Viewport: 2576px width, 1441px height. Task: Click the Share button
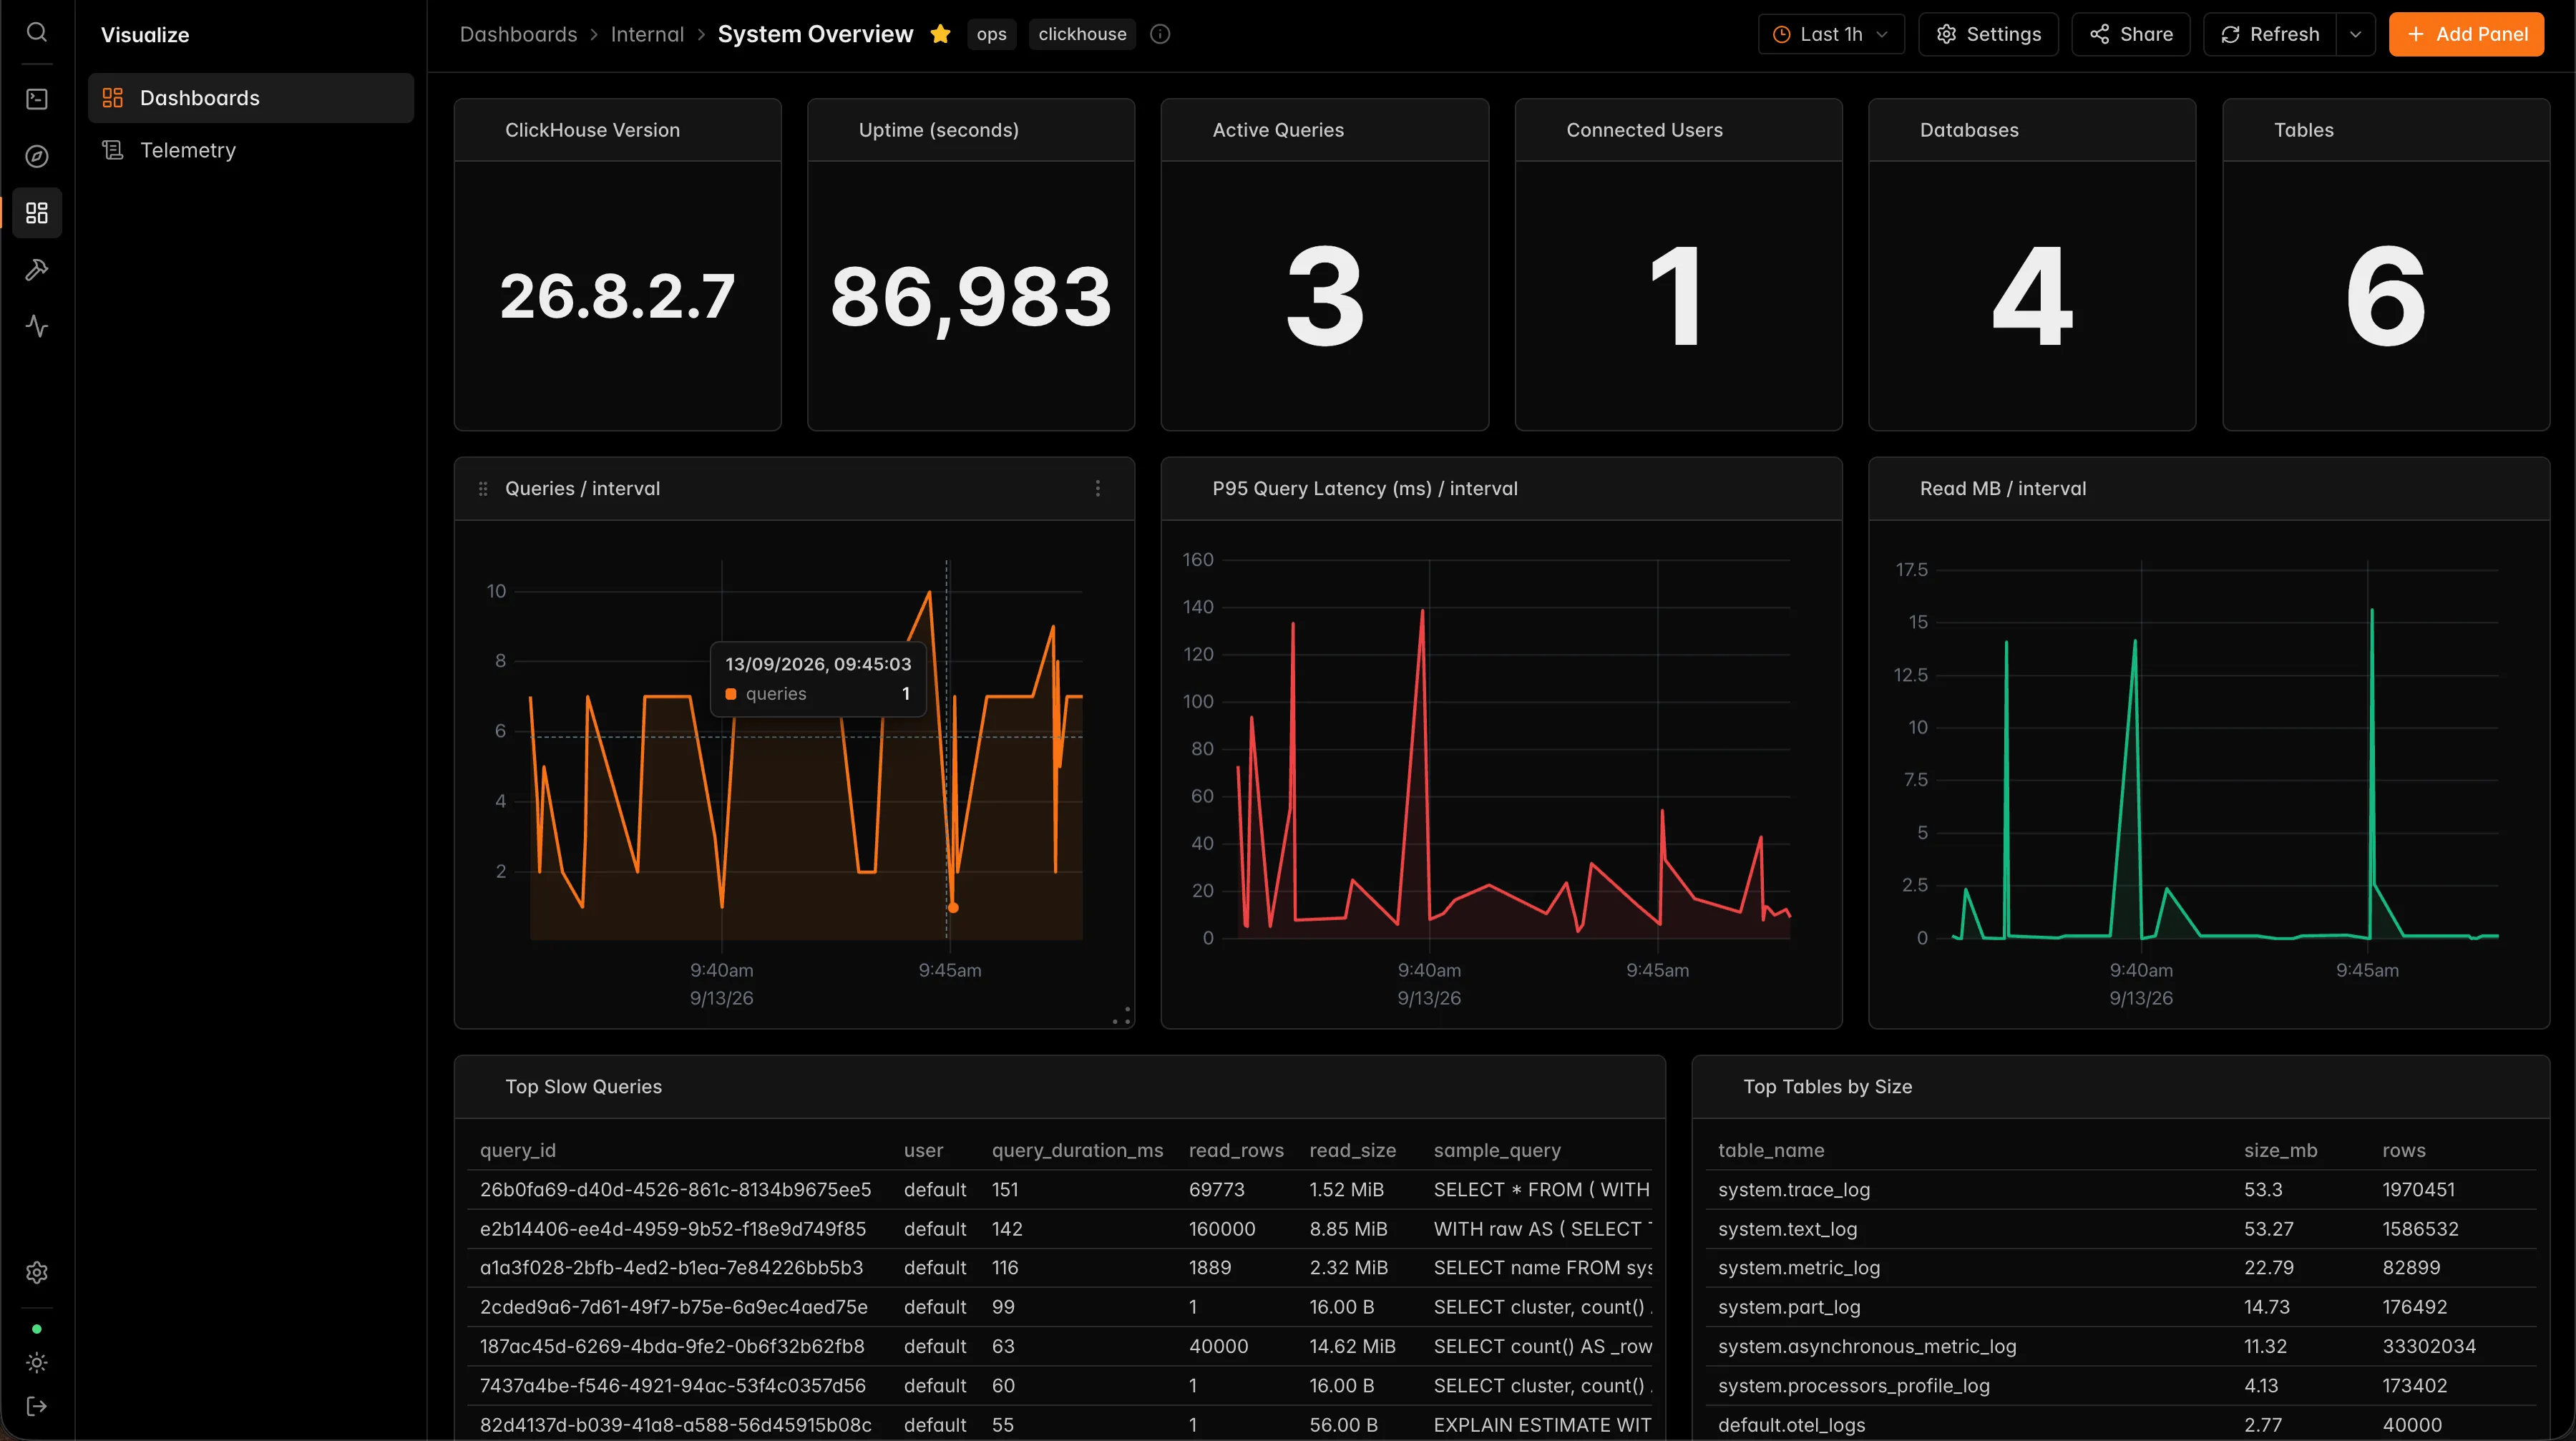tap(2131, 34)
